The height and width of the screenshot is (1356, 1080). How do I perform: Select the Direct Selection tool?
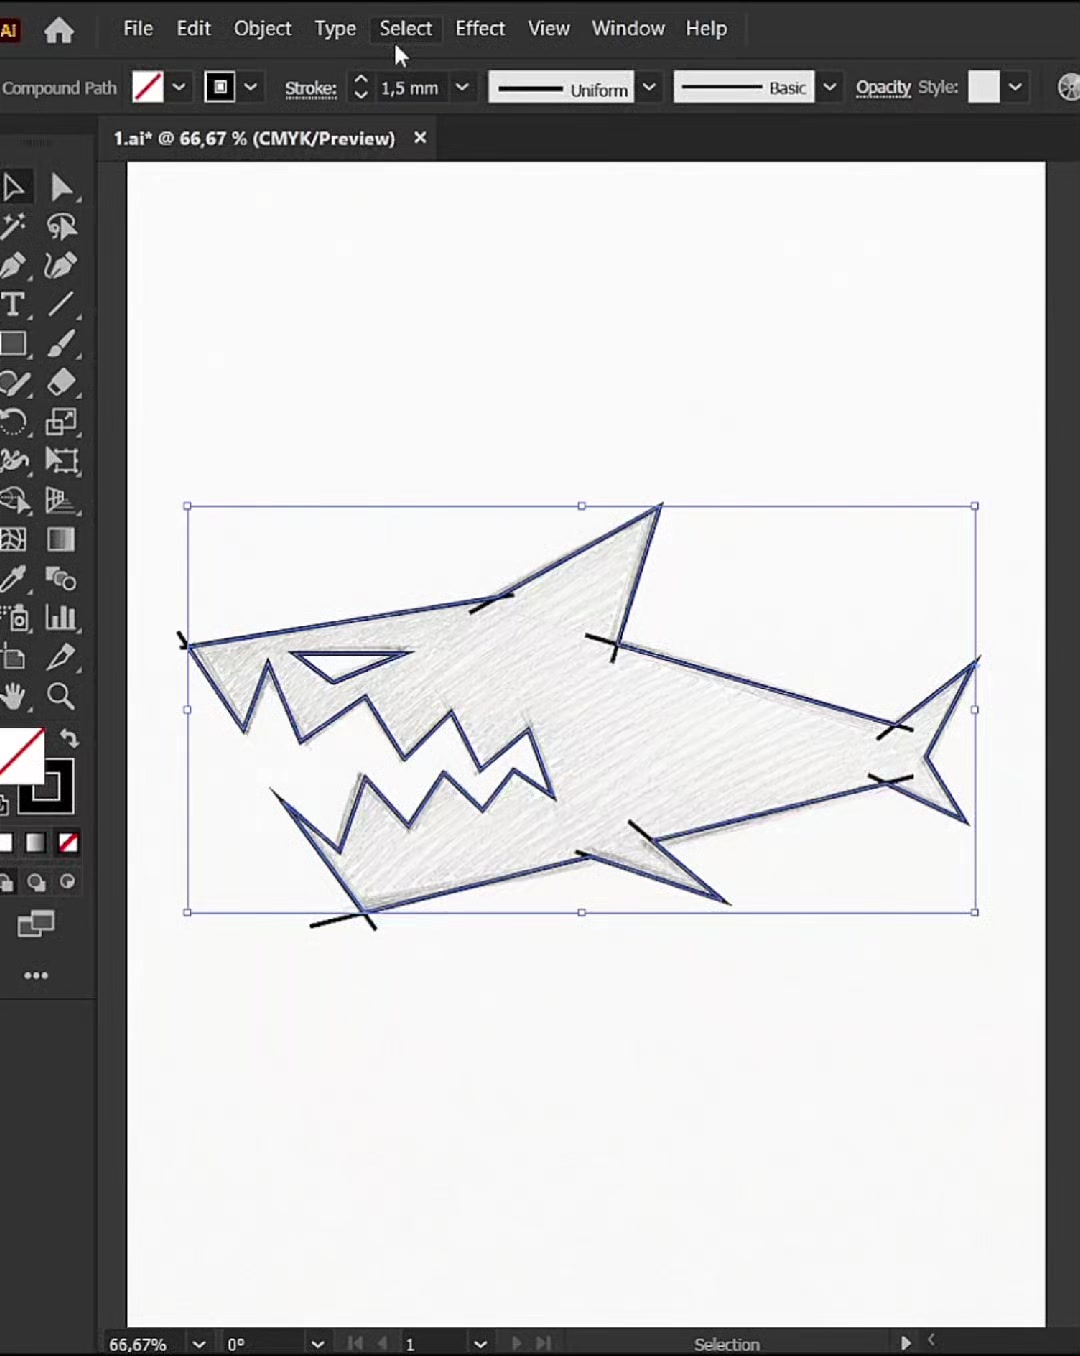coord(61,187)
